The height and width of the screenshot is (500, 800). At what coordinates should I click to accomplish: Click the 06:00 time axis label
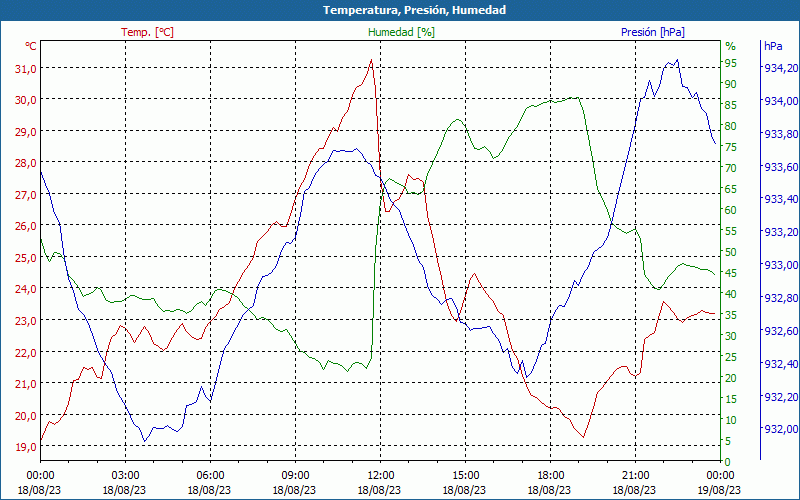pyautogui.click(x=210, y=474)
